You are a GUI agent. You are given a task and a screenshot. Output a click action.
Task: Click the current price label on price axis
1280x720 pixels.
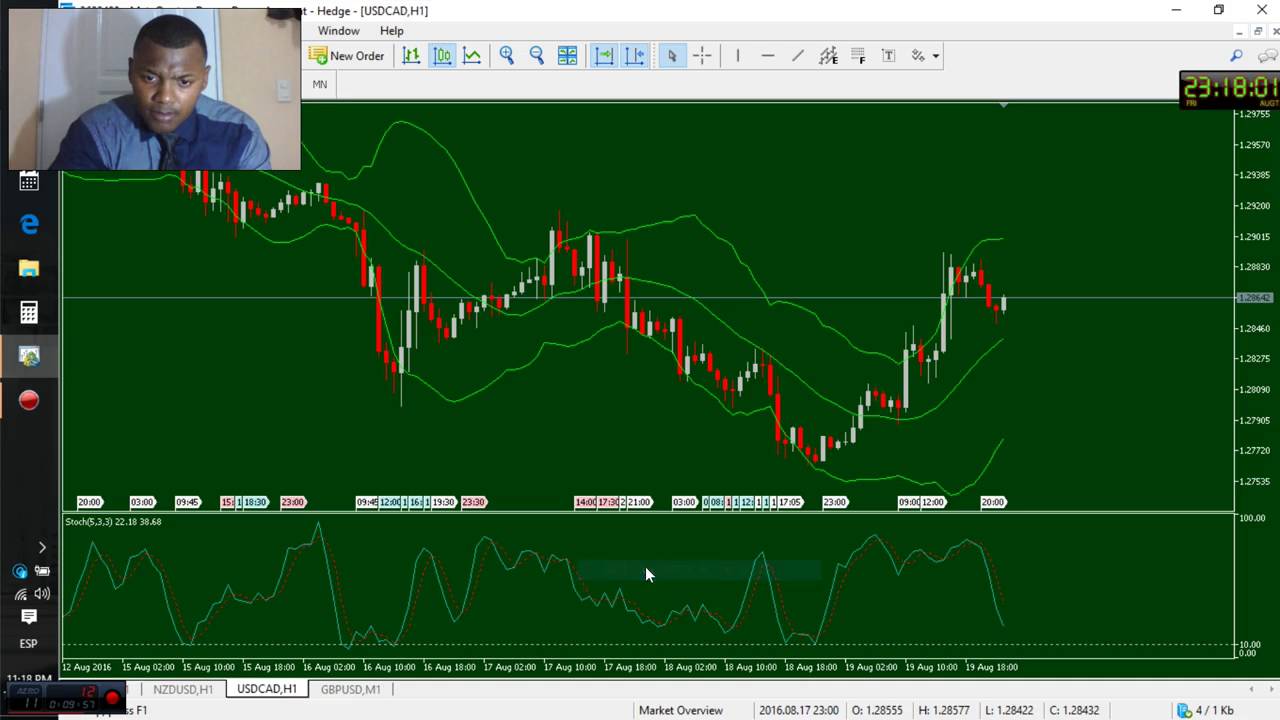pos(1255,298)
